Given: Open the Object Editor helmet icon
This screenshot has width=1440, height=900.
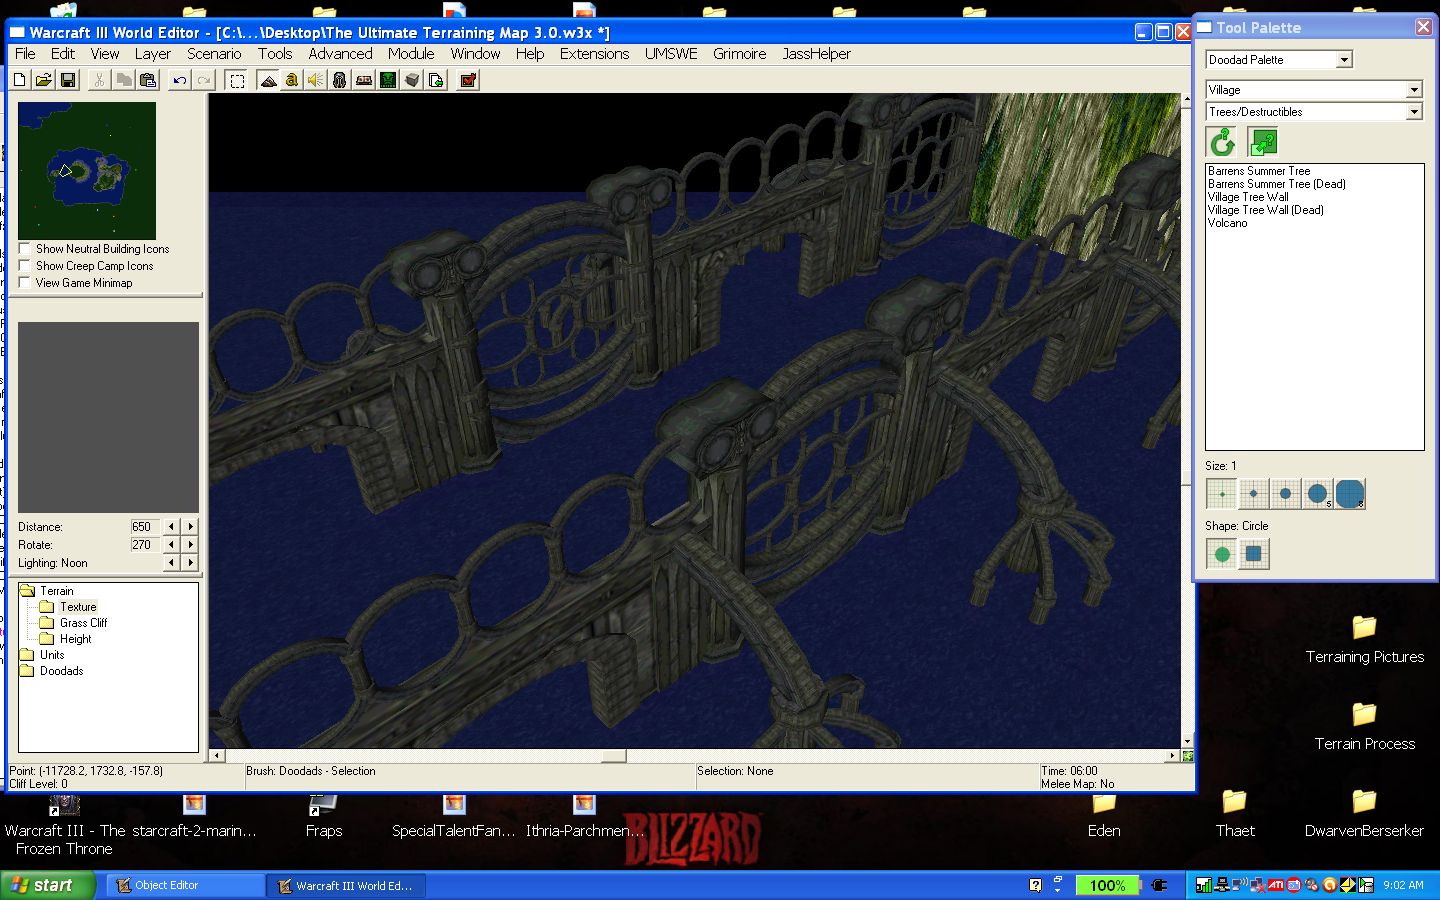Looking at the screenshot, I should tap(340, 80).
